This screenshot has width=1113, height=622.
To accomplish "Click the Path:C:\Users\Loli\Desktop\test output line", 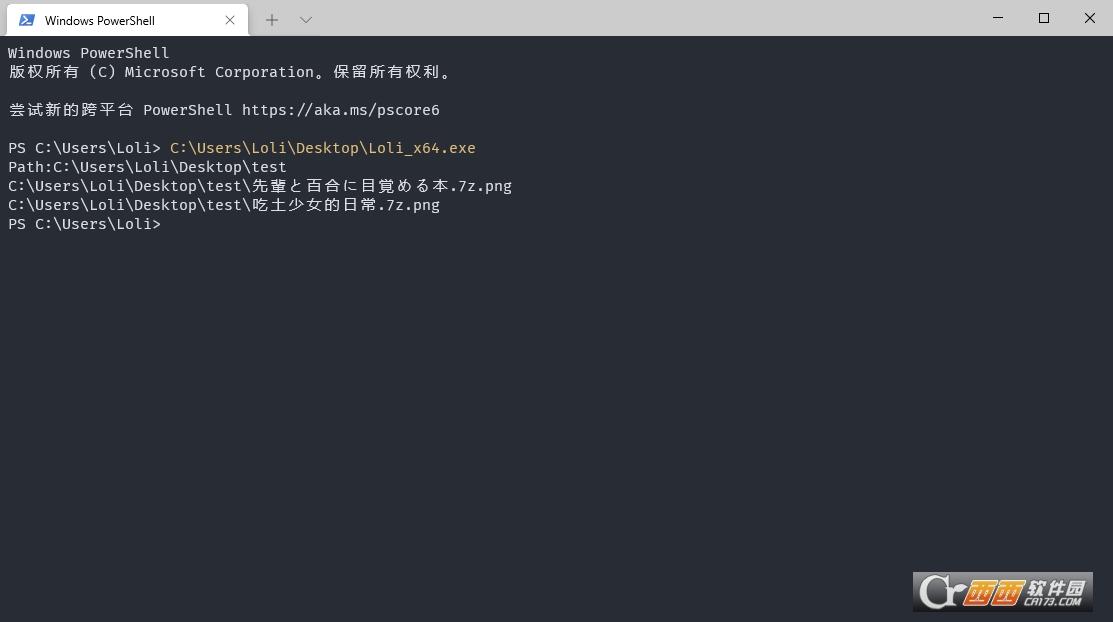I will point(147,167).
